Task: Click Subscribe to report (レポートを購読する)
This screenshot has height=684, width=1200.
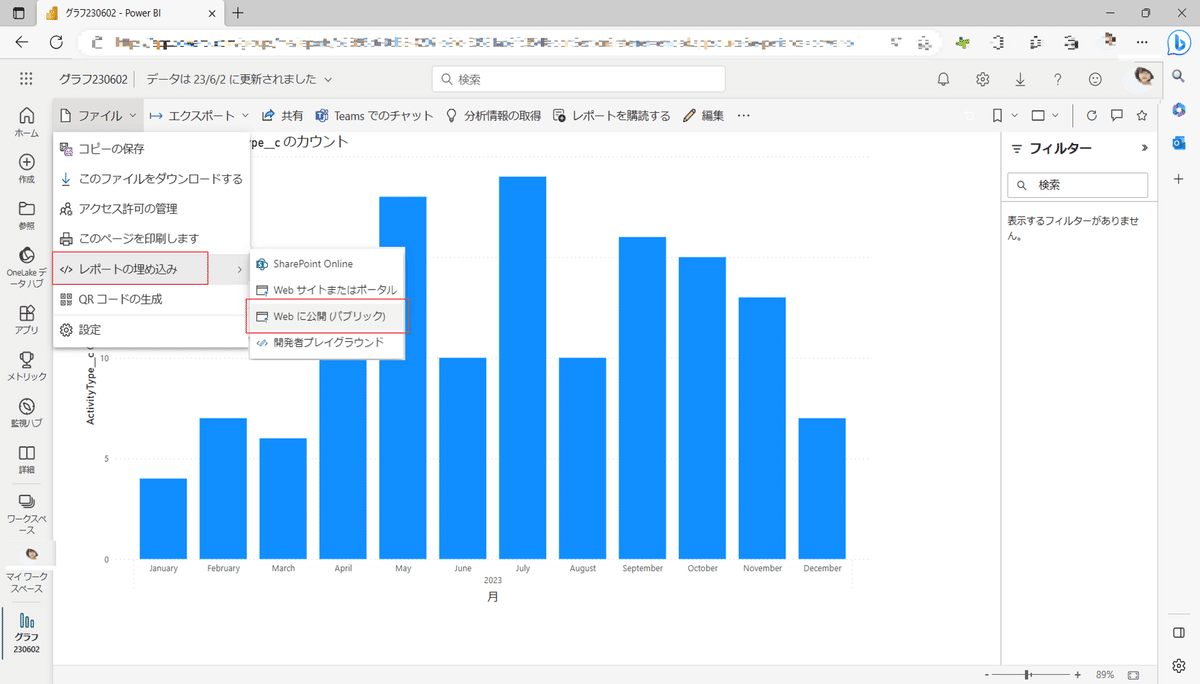Action: pos(611,116)
